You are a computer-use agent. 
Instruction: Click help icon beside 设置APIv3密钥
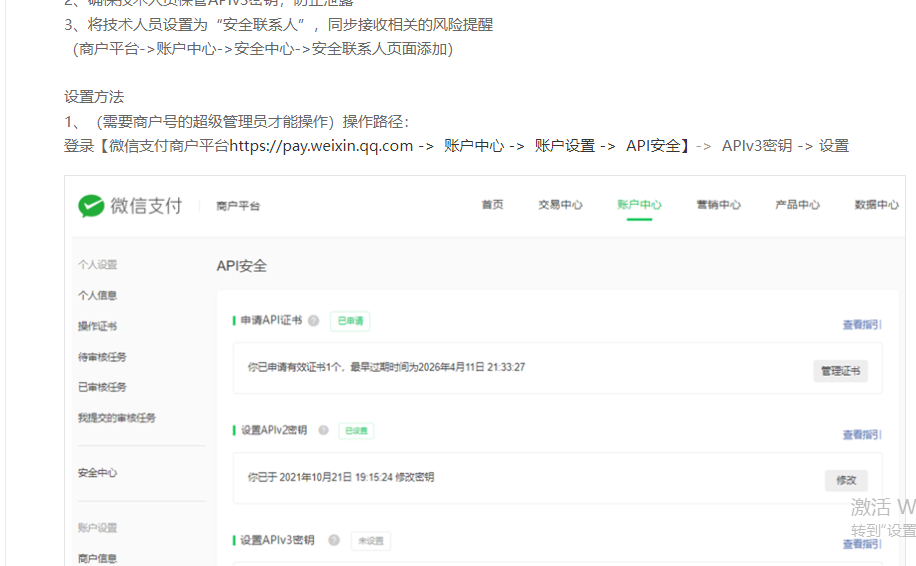[334, 540]
